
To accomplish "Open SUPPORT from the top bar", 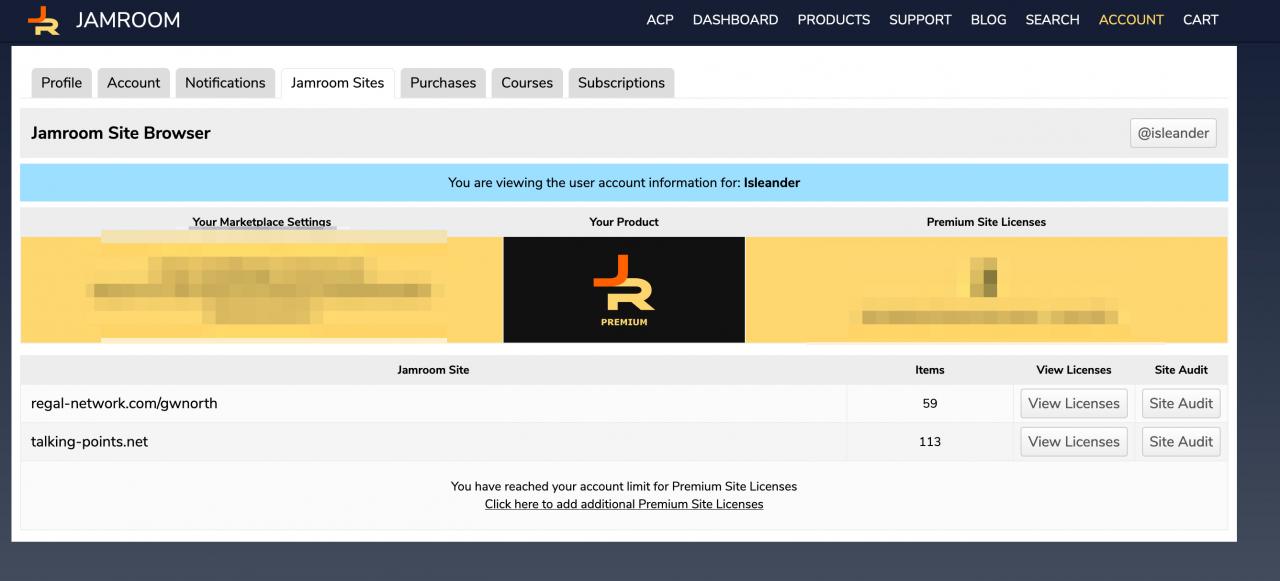I will click(x=920, y=20).
